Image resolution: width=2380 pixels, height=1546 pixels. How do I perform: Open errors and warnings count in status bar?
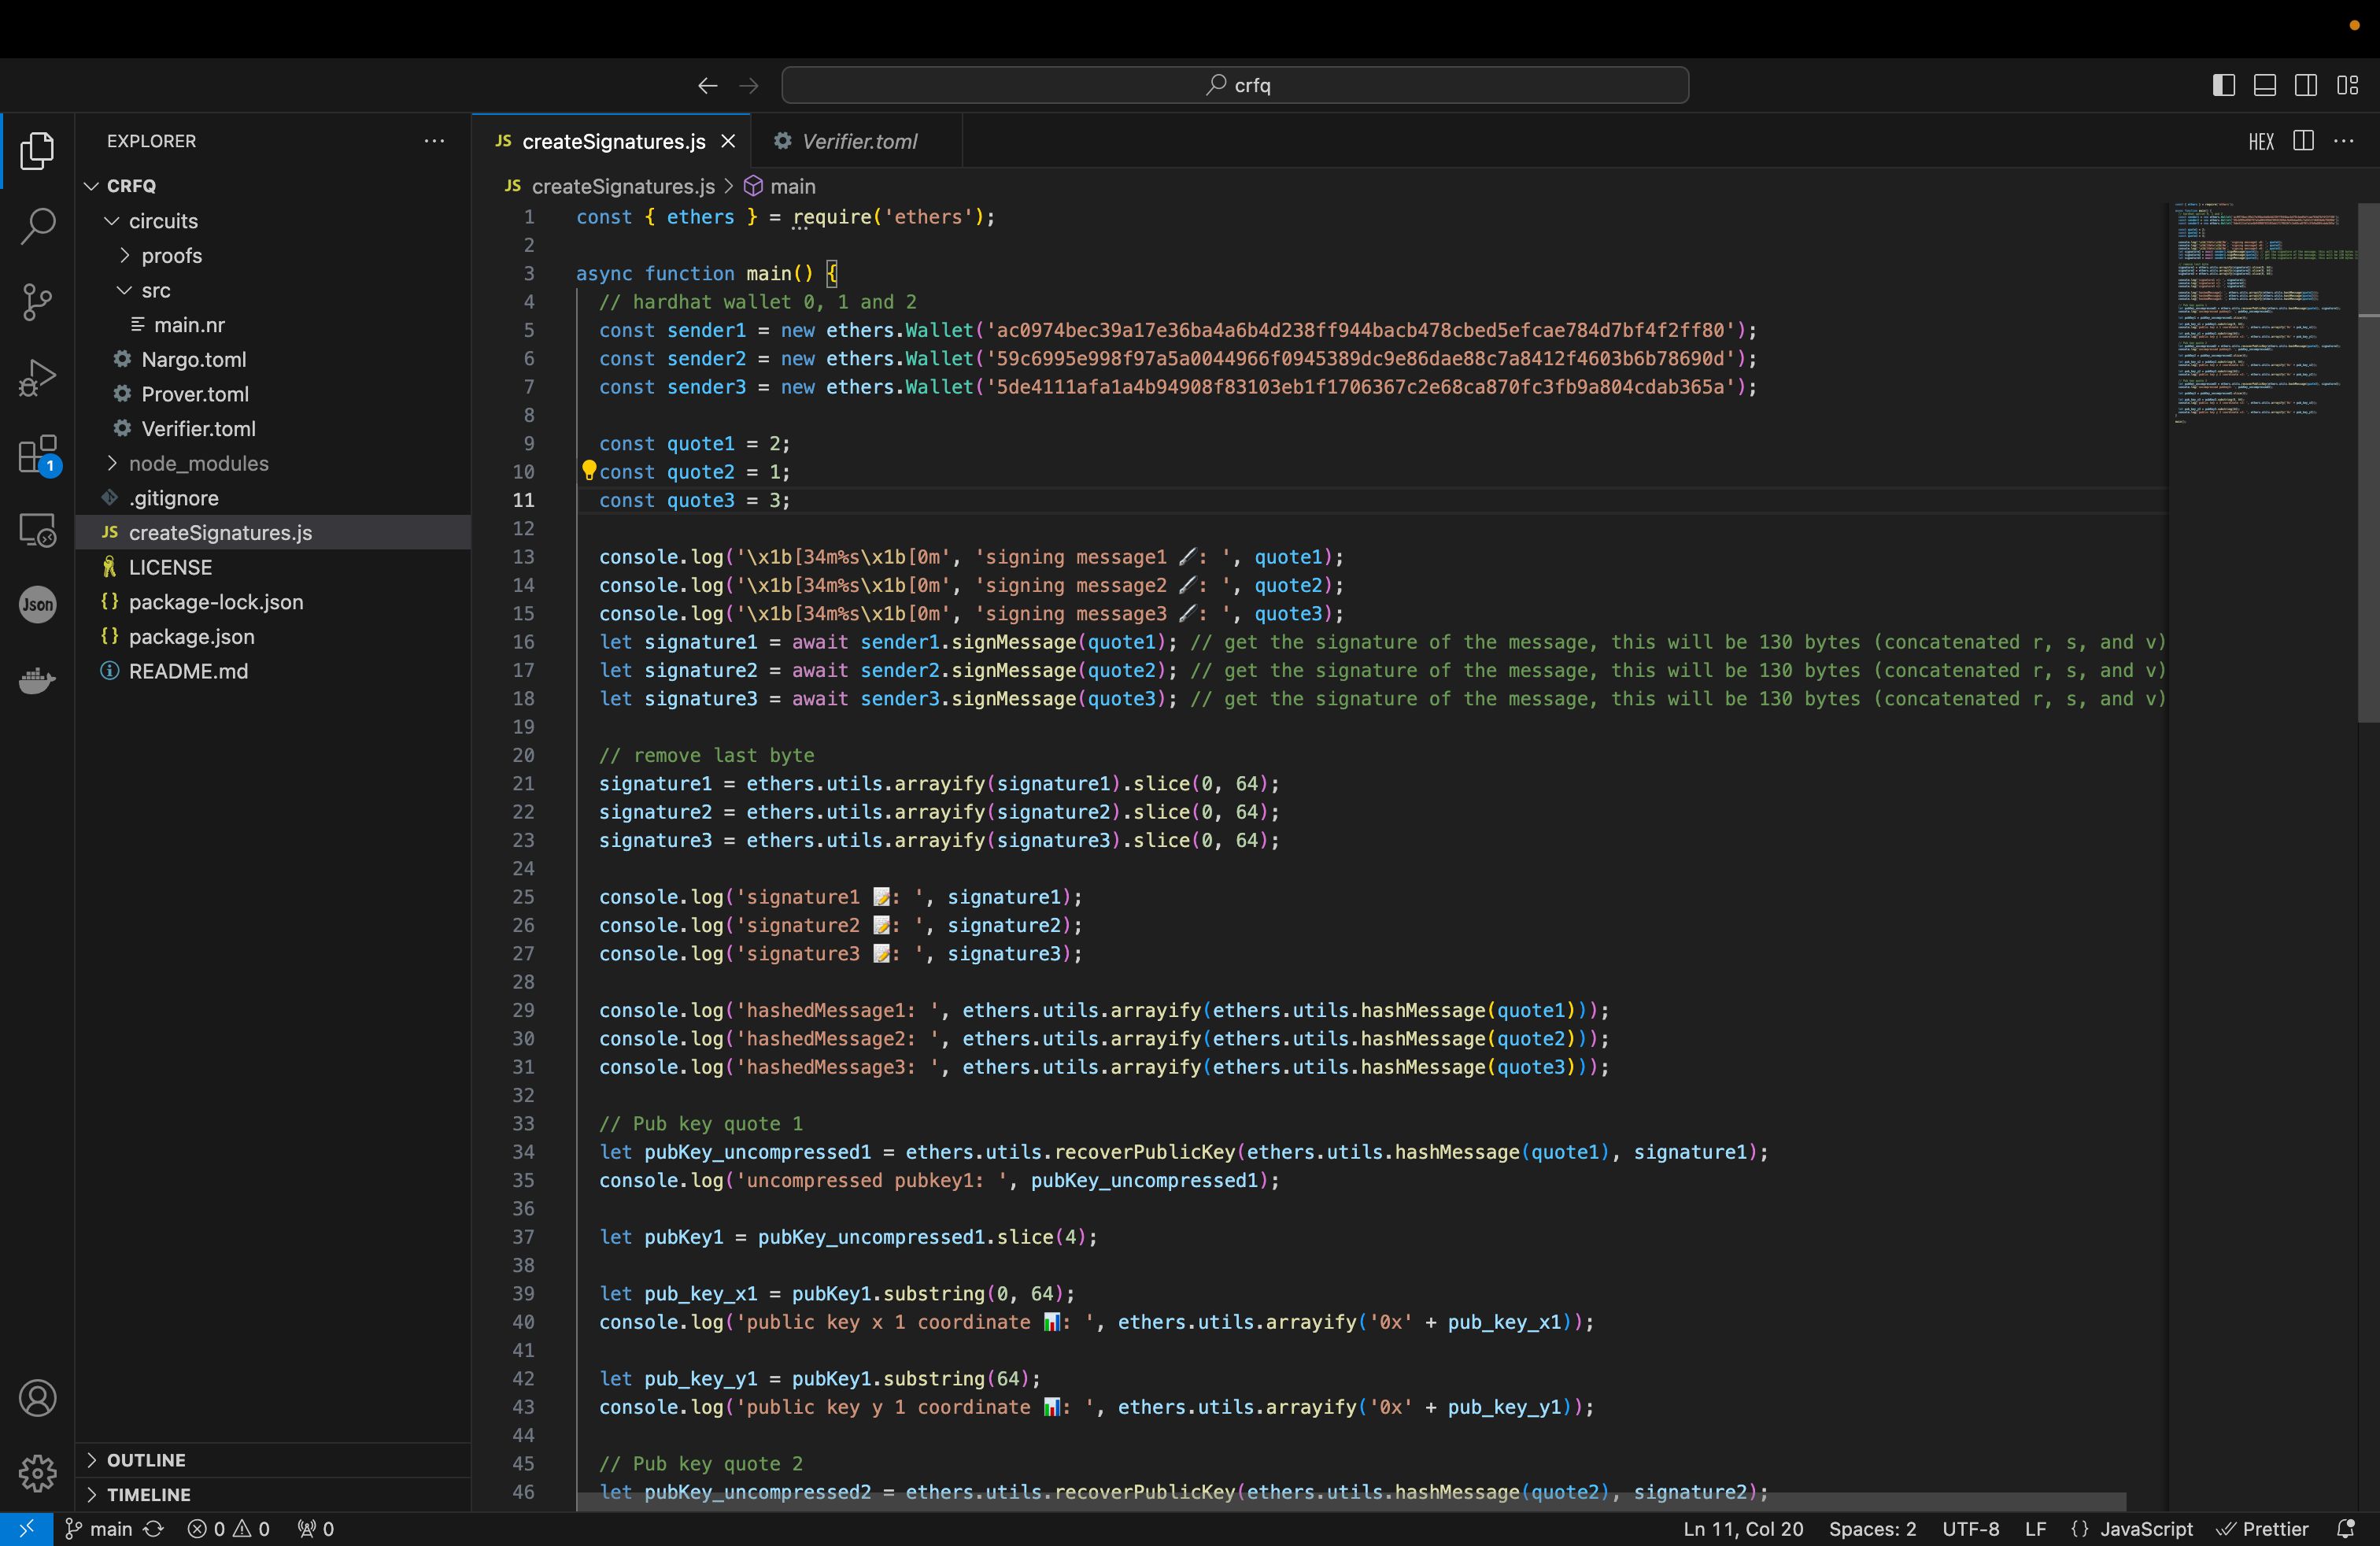coord(229,1529)
